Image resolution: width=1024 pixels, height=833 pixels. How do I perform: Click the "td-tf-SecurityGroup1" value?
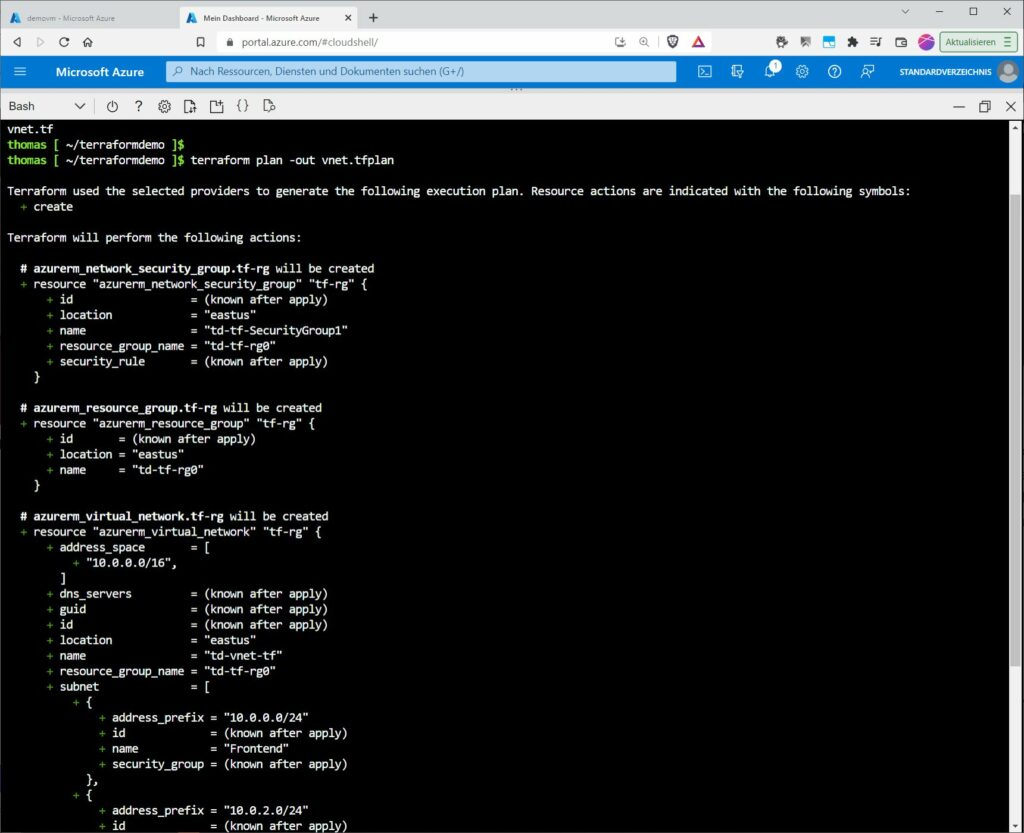point(276,330)
